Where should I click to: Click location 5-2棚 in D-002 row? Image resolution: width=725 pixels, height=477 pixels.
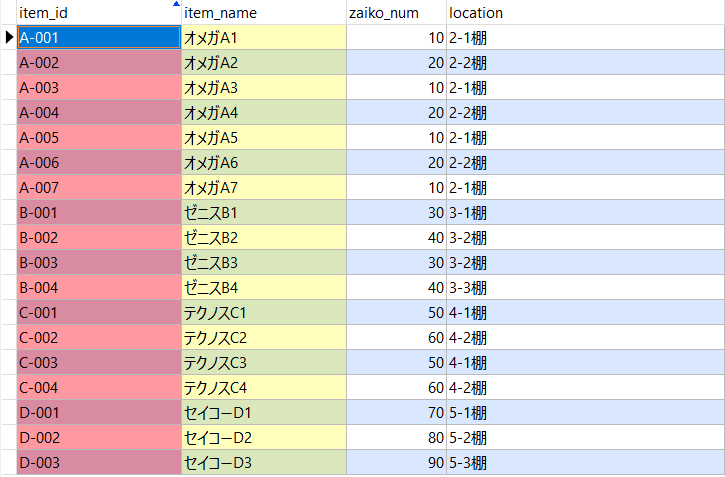[585, 437]
